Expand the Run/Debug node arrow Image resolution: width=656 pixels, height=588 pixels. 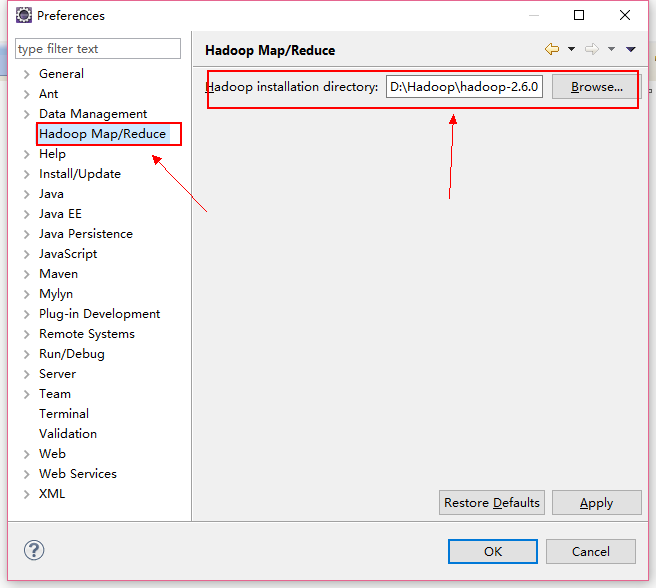point(27,354)
